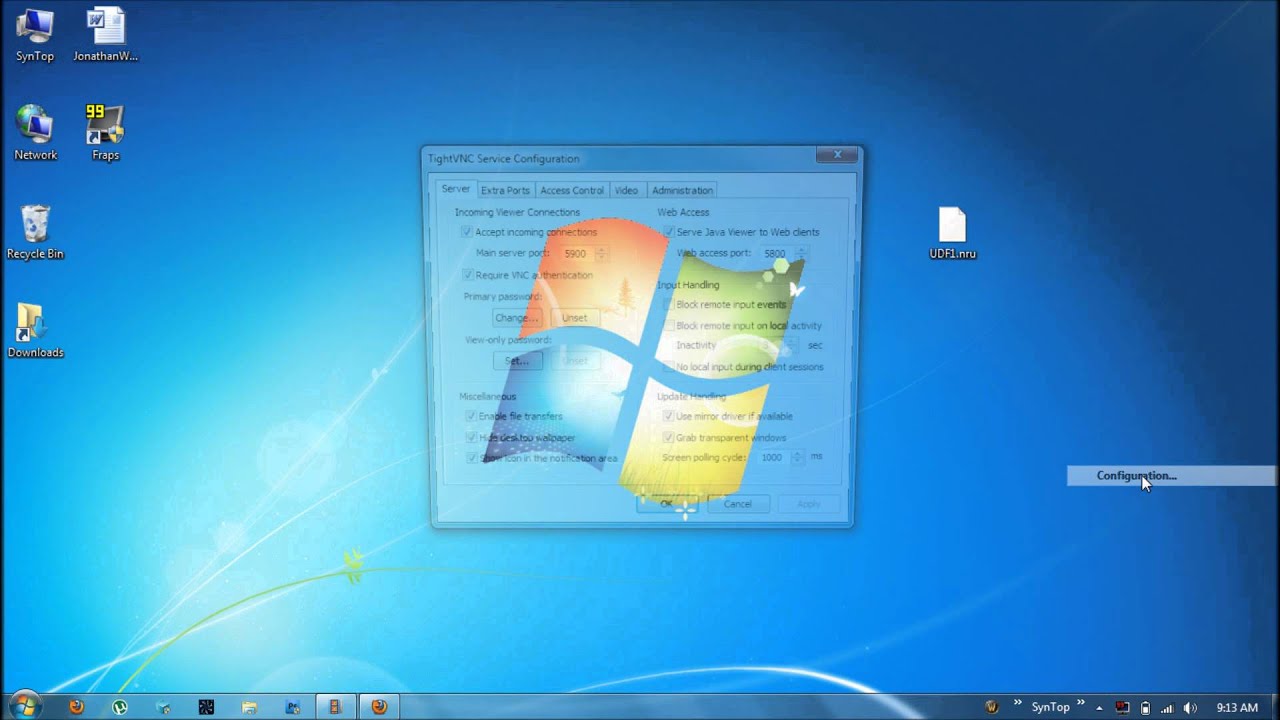Toggle Accept incoming connections checkbox
This screenshot has height=720, width=1280.
click(x=467, y=232)
